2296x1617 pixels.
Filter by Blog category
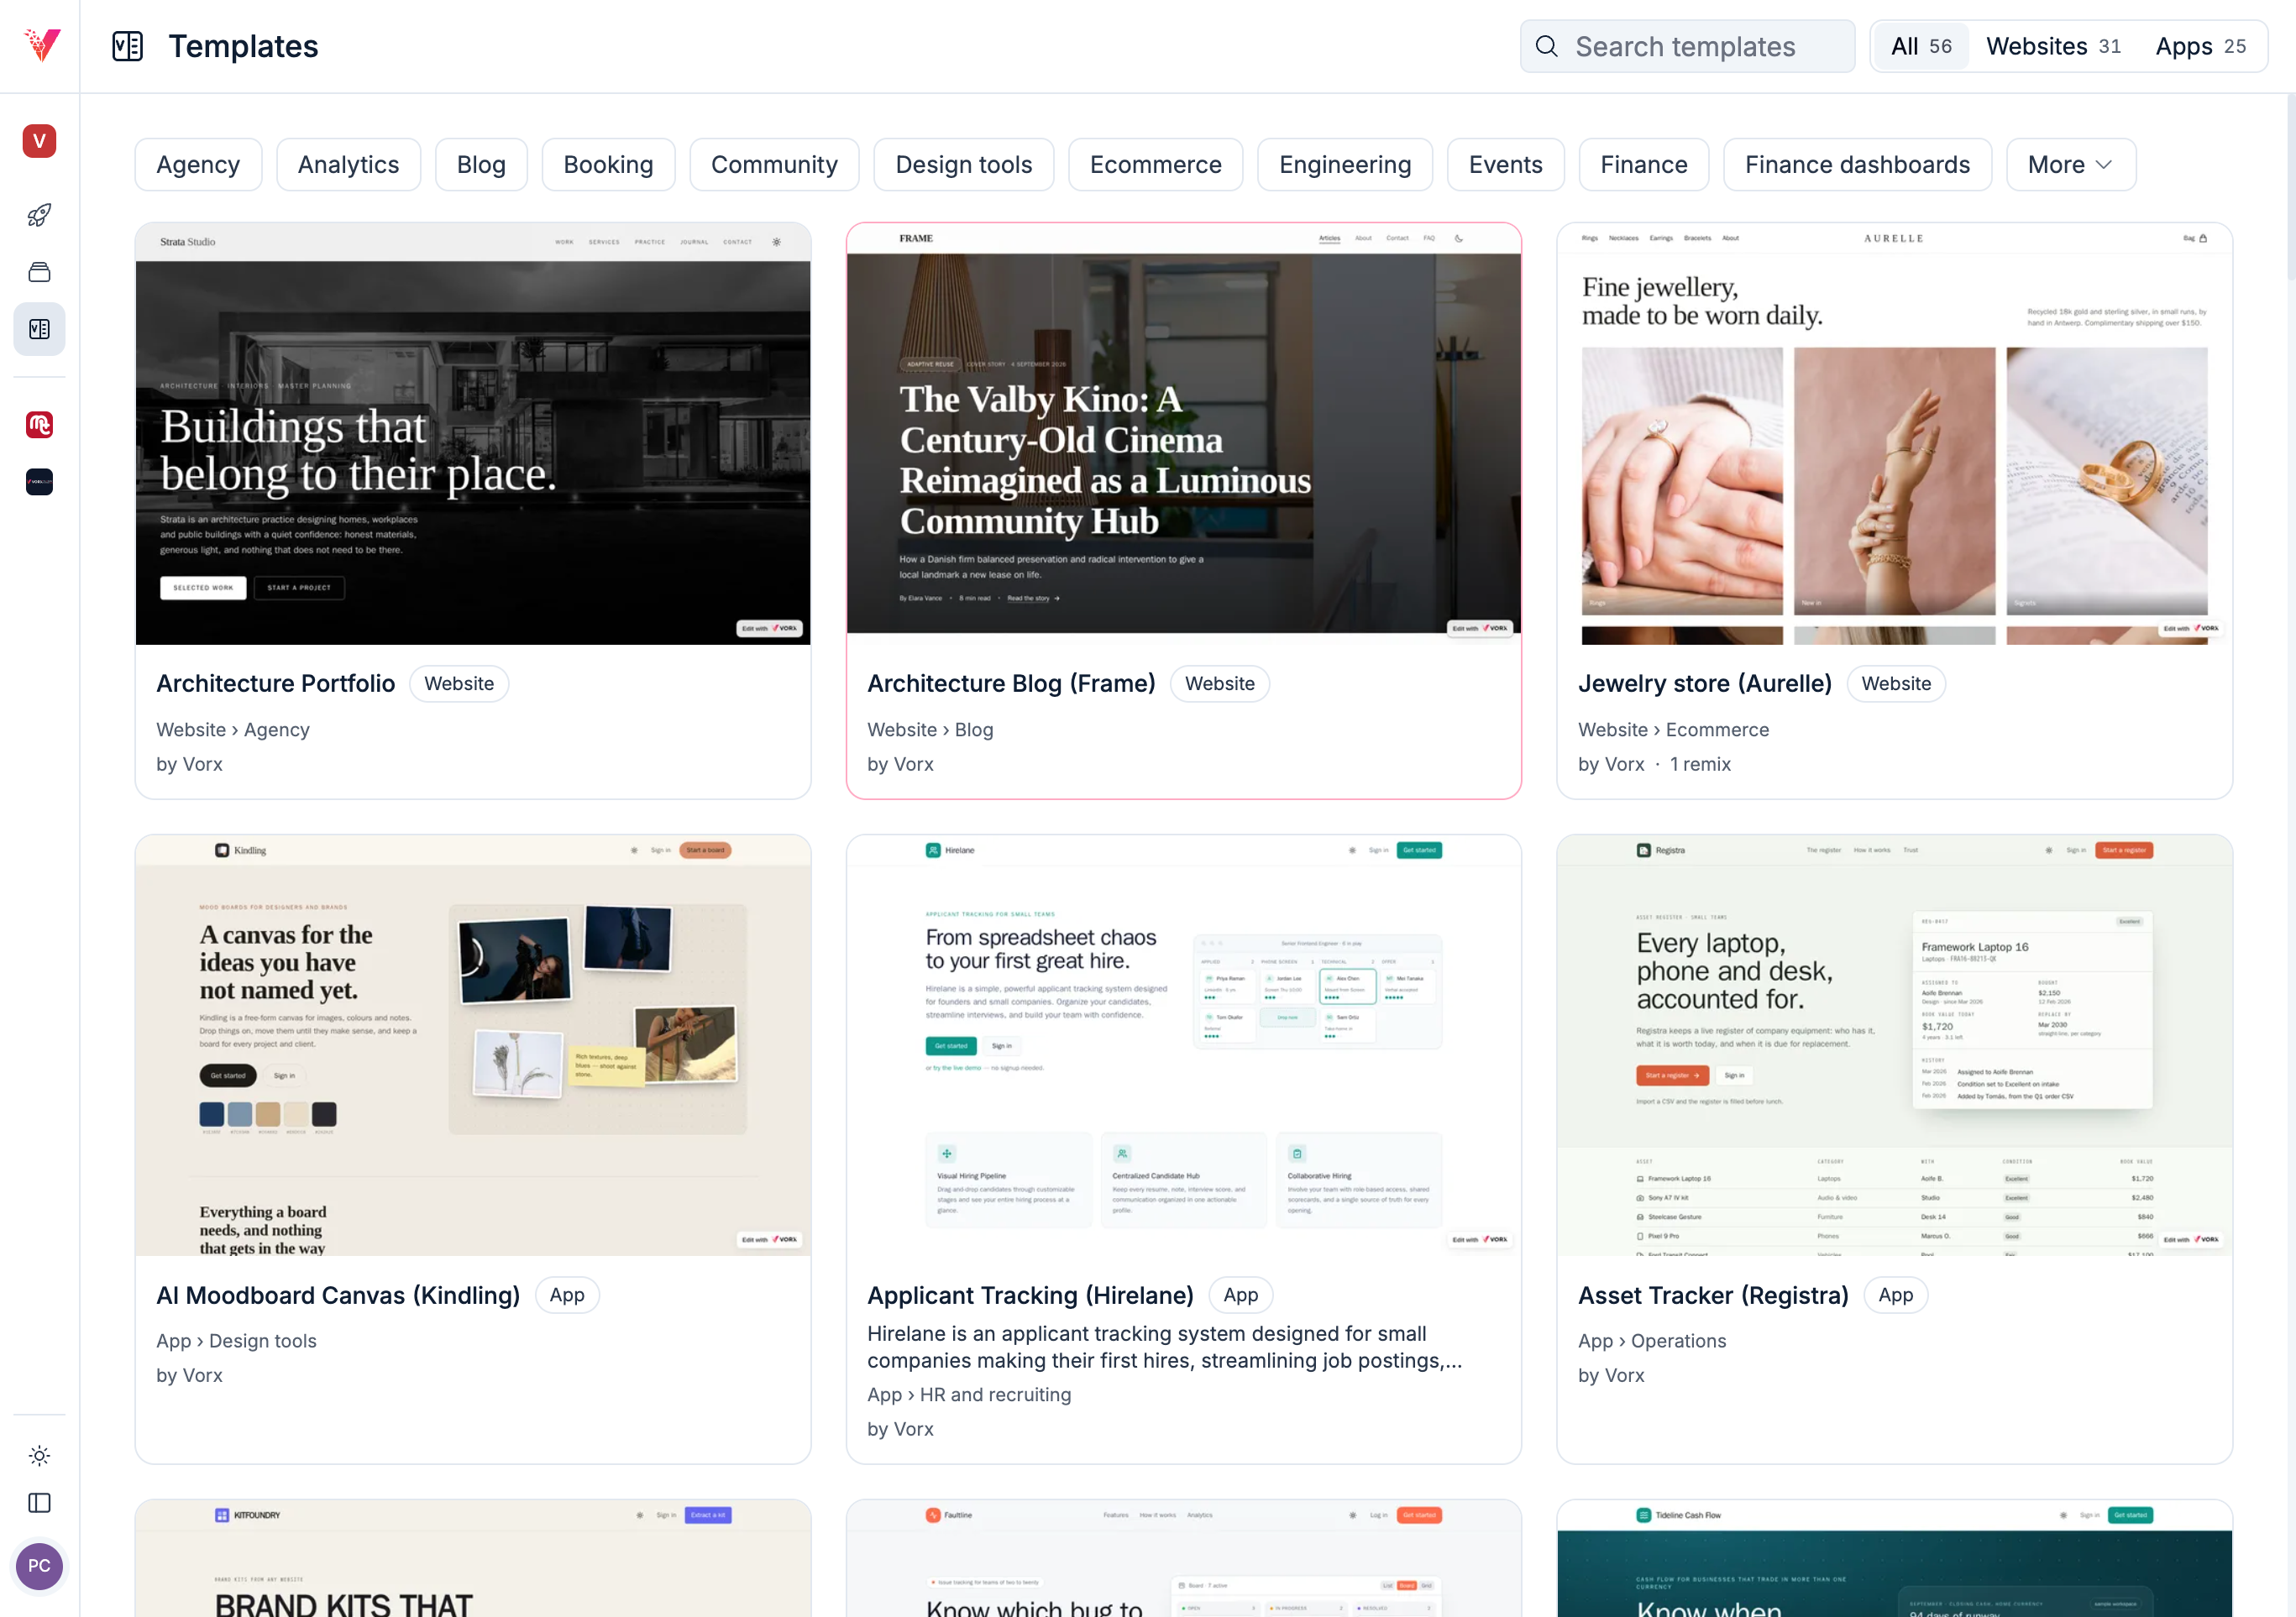pos(481,164)
